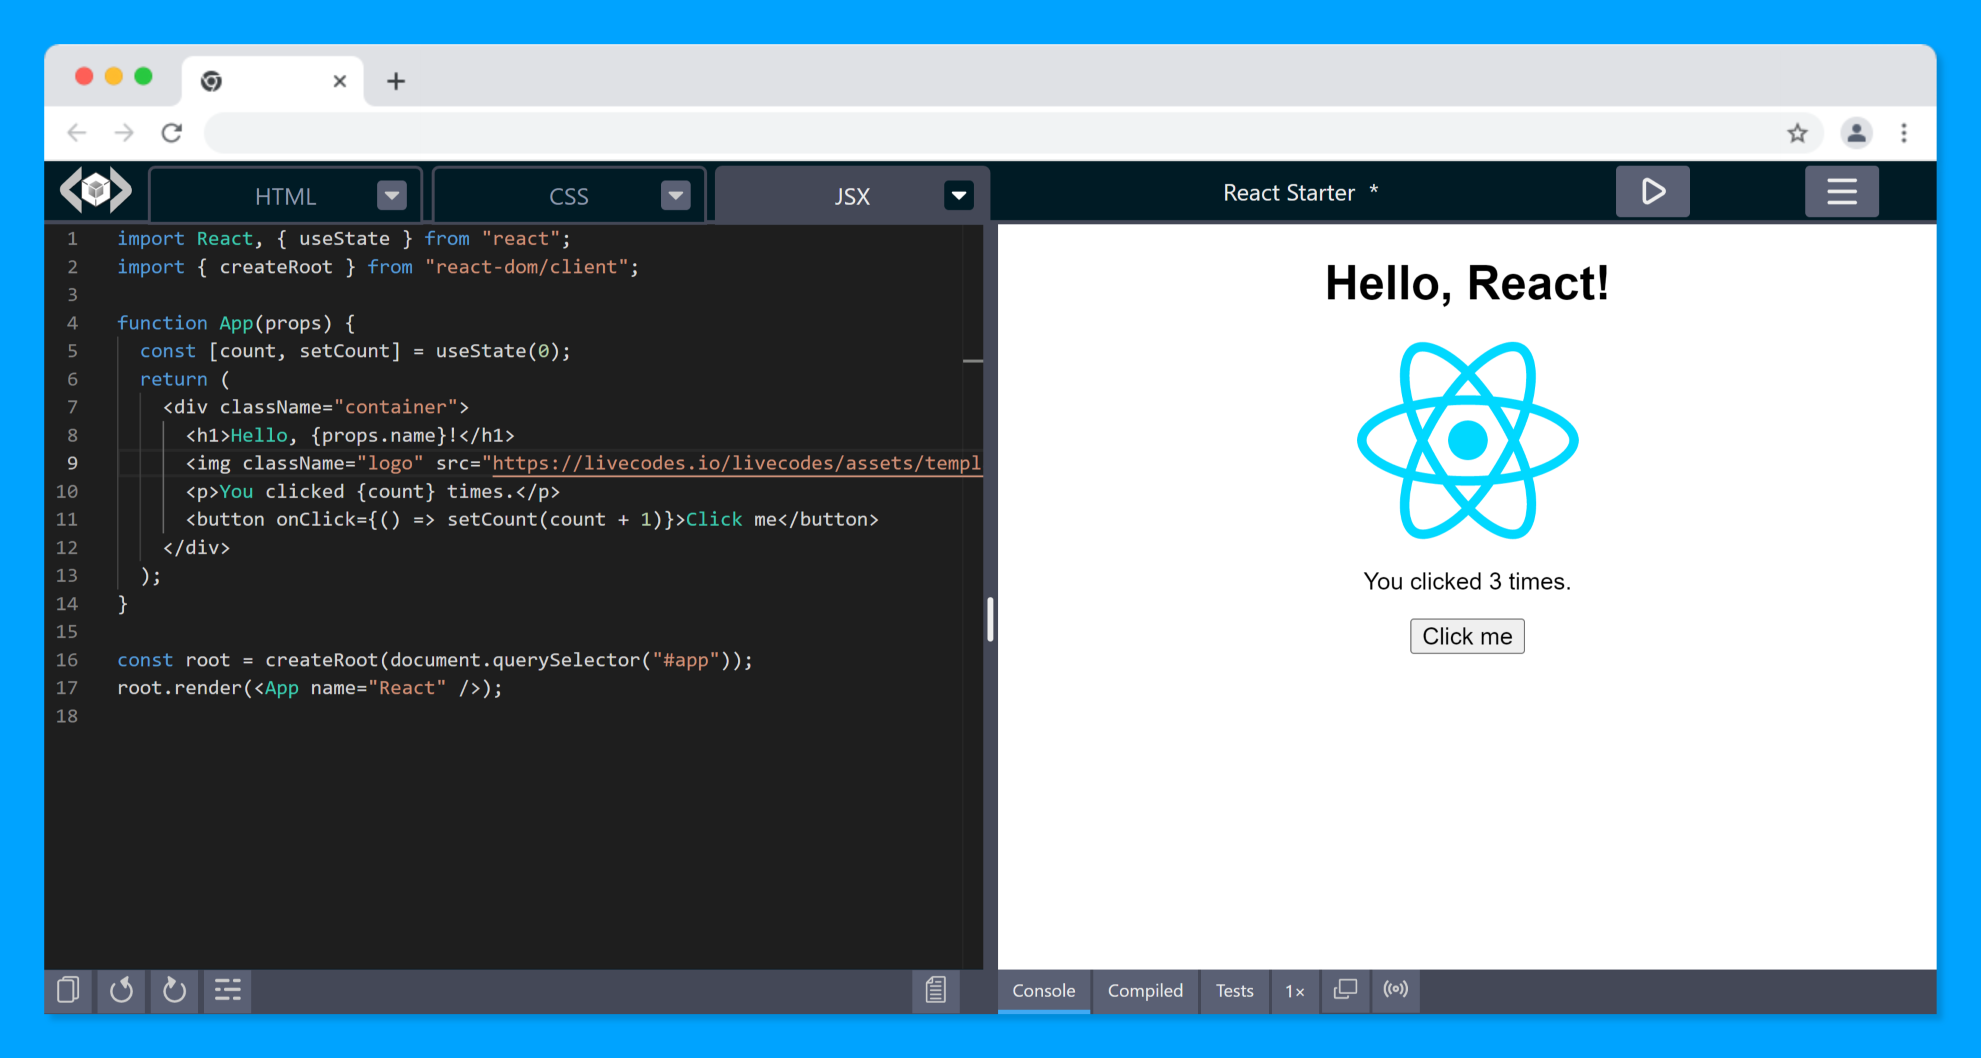
Task: Toggle the code snippets panel
Action: [935, 990]
